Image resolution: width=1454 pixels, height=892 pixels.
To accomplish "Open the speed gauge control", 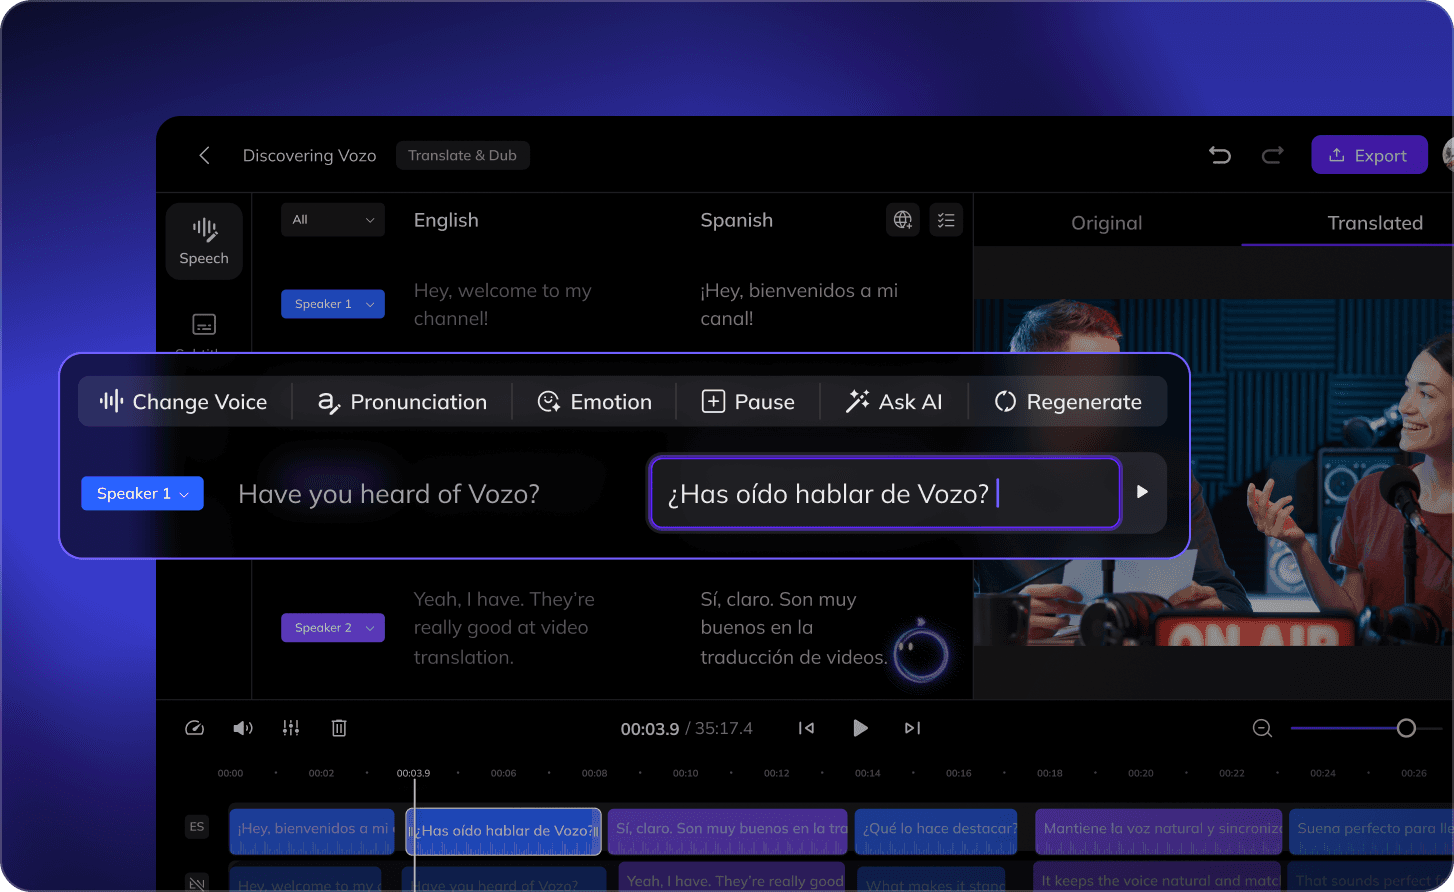I will point(195,728).
